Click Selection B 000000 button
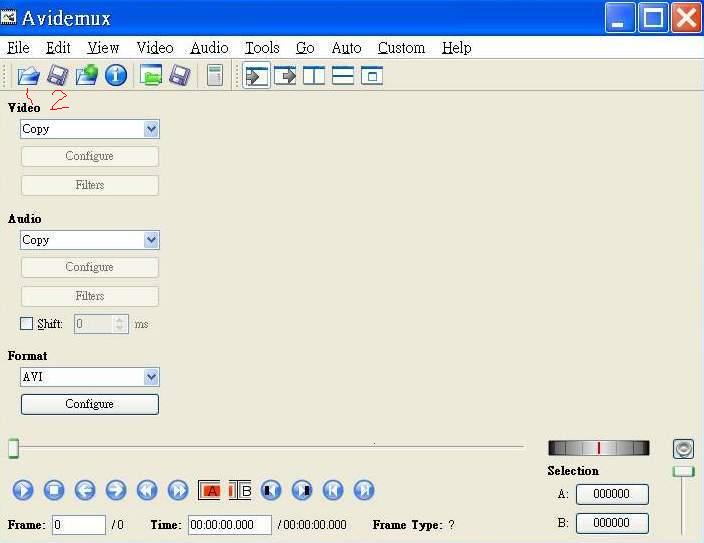Viewport: 704px width, 543px height. (612, 523)
